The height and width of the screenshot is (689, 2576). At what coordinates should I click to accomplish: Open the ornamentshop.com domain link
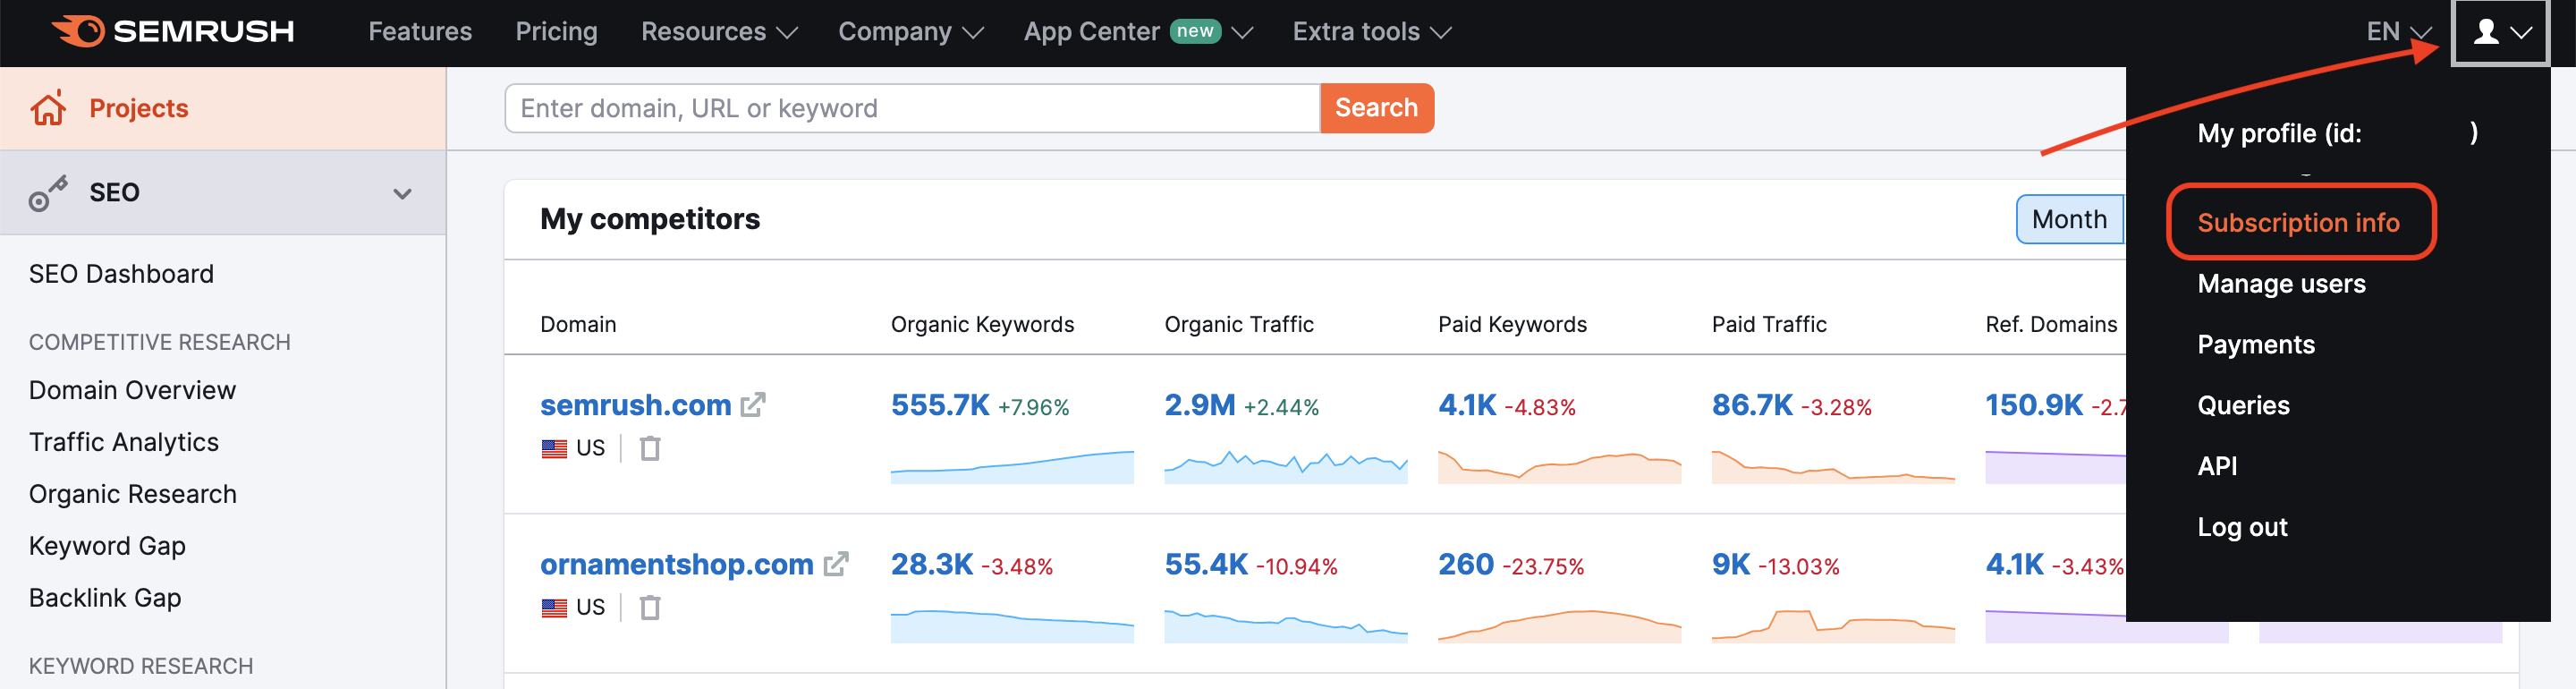pyautogui.click(x=676, y=564)
